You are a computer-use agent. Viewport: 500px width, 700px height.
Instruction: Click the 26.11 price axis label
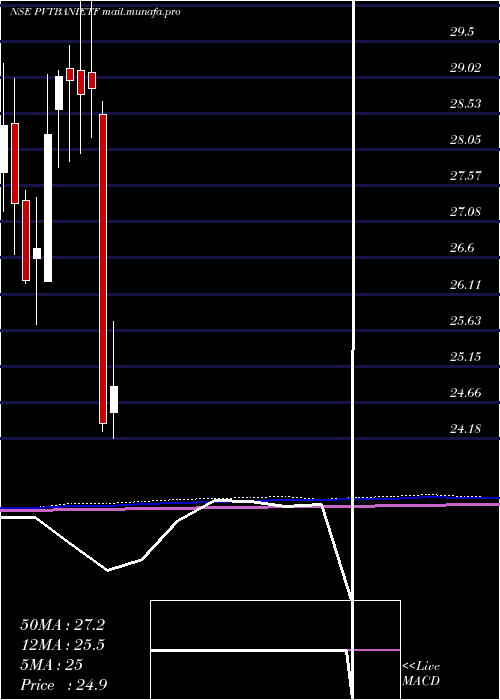466,284
